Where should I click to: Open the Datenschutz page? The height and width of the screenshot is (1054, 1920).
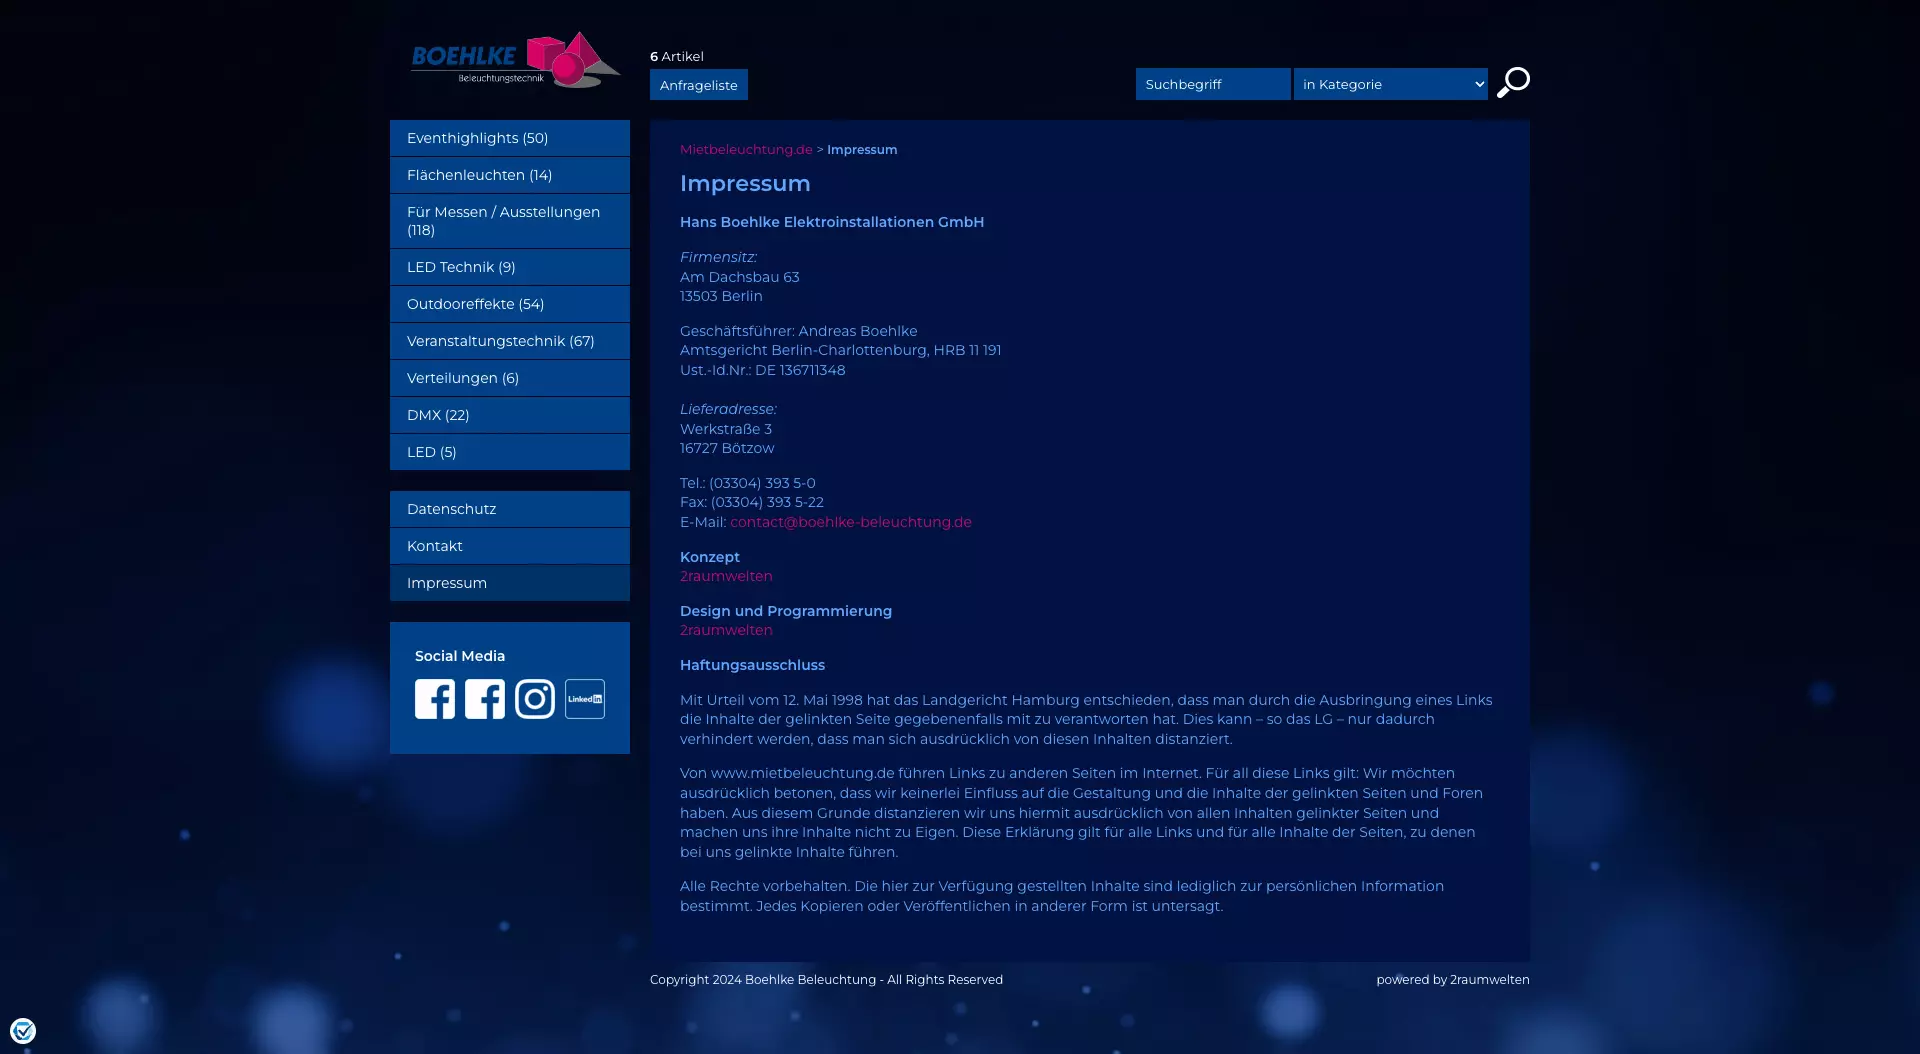(x=510, y=509)
